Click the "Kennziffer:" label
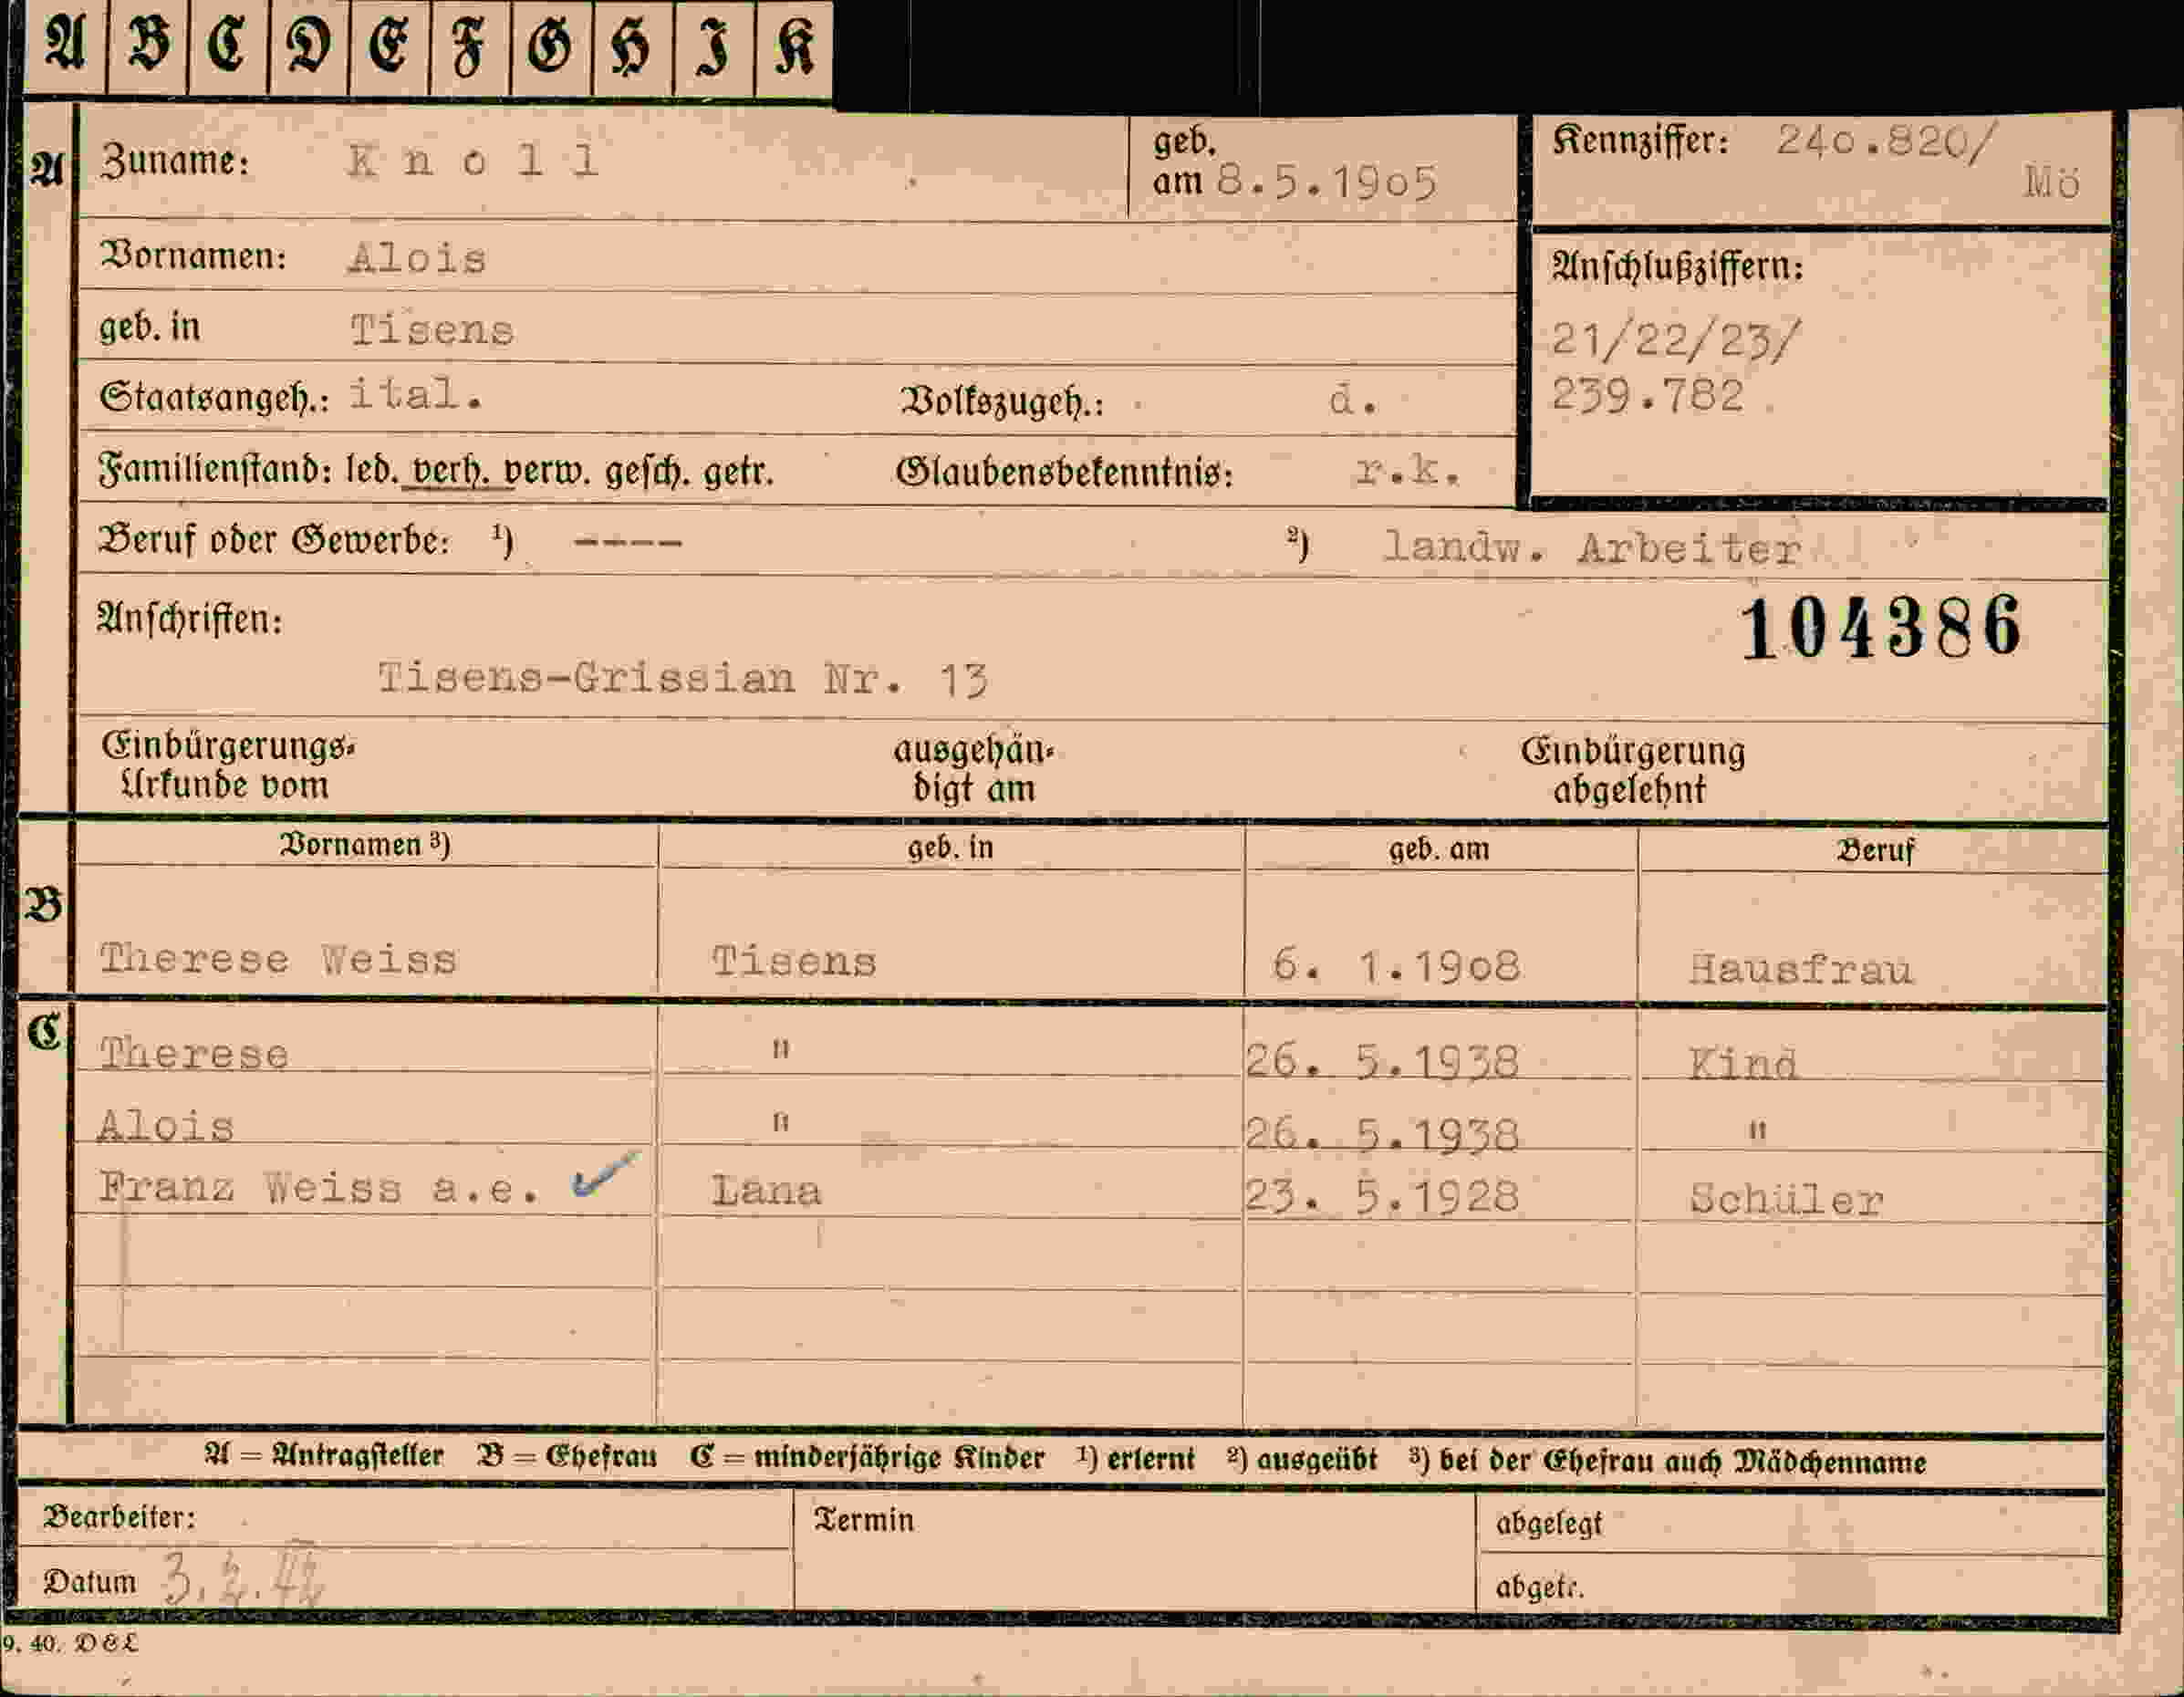The width and height of the screenshot is (2184, 1697). [1640, 141]
